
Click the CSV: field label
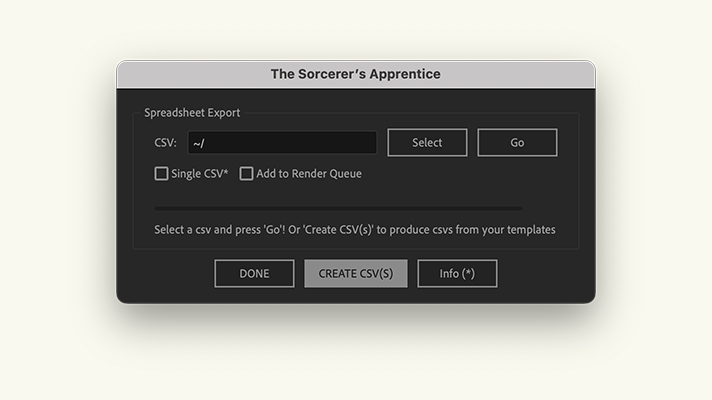(165, 143)
